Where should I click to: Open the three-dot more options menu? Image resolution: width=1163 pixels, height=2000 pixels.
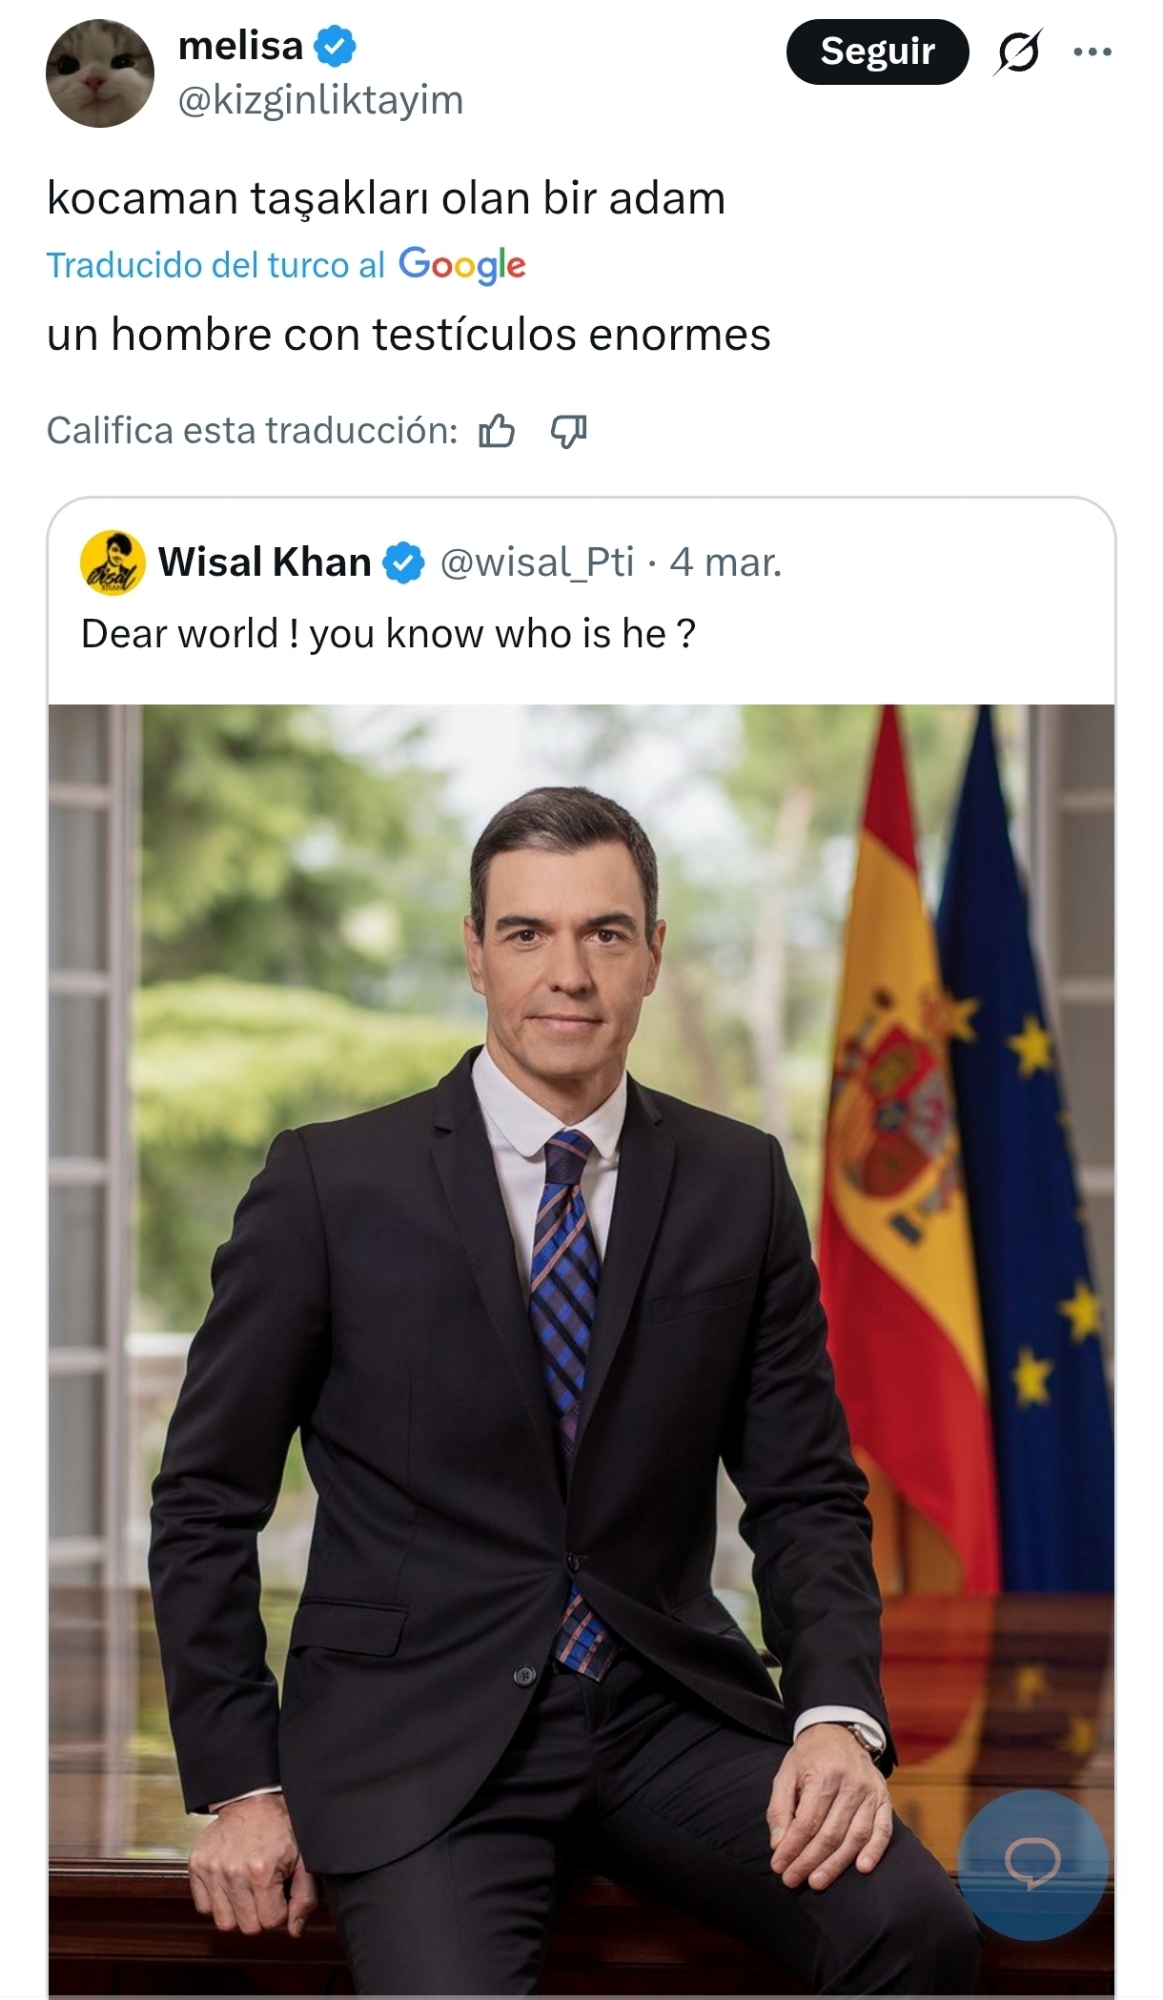tap(1092, 52)
